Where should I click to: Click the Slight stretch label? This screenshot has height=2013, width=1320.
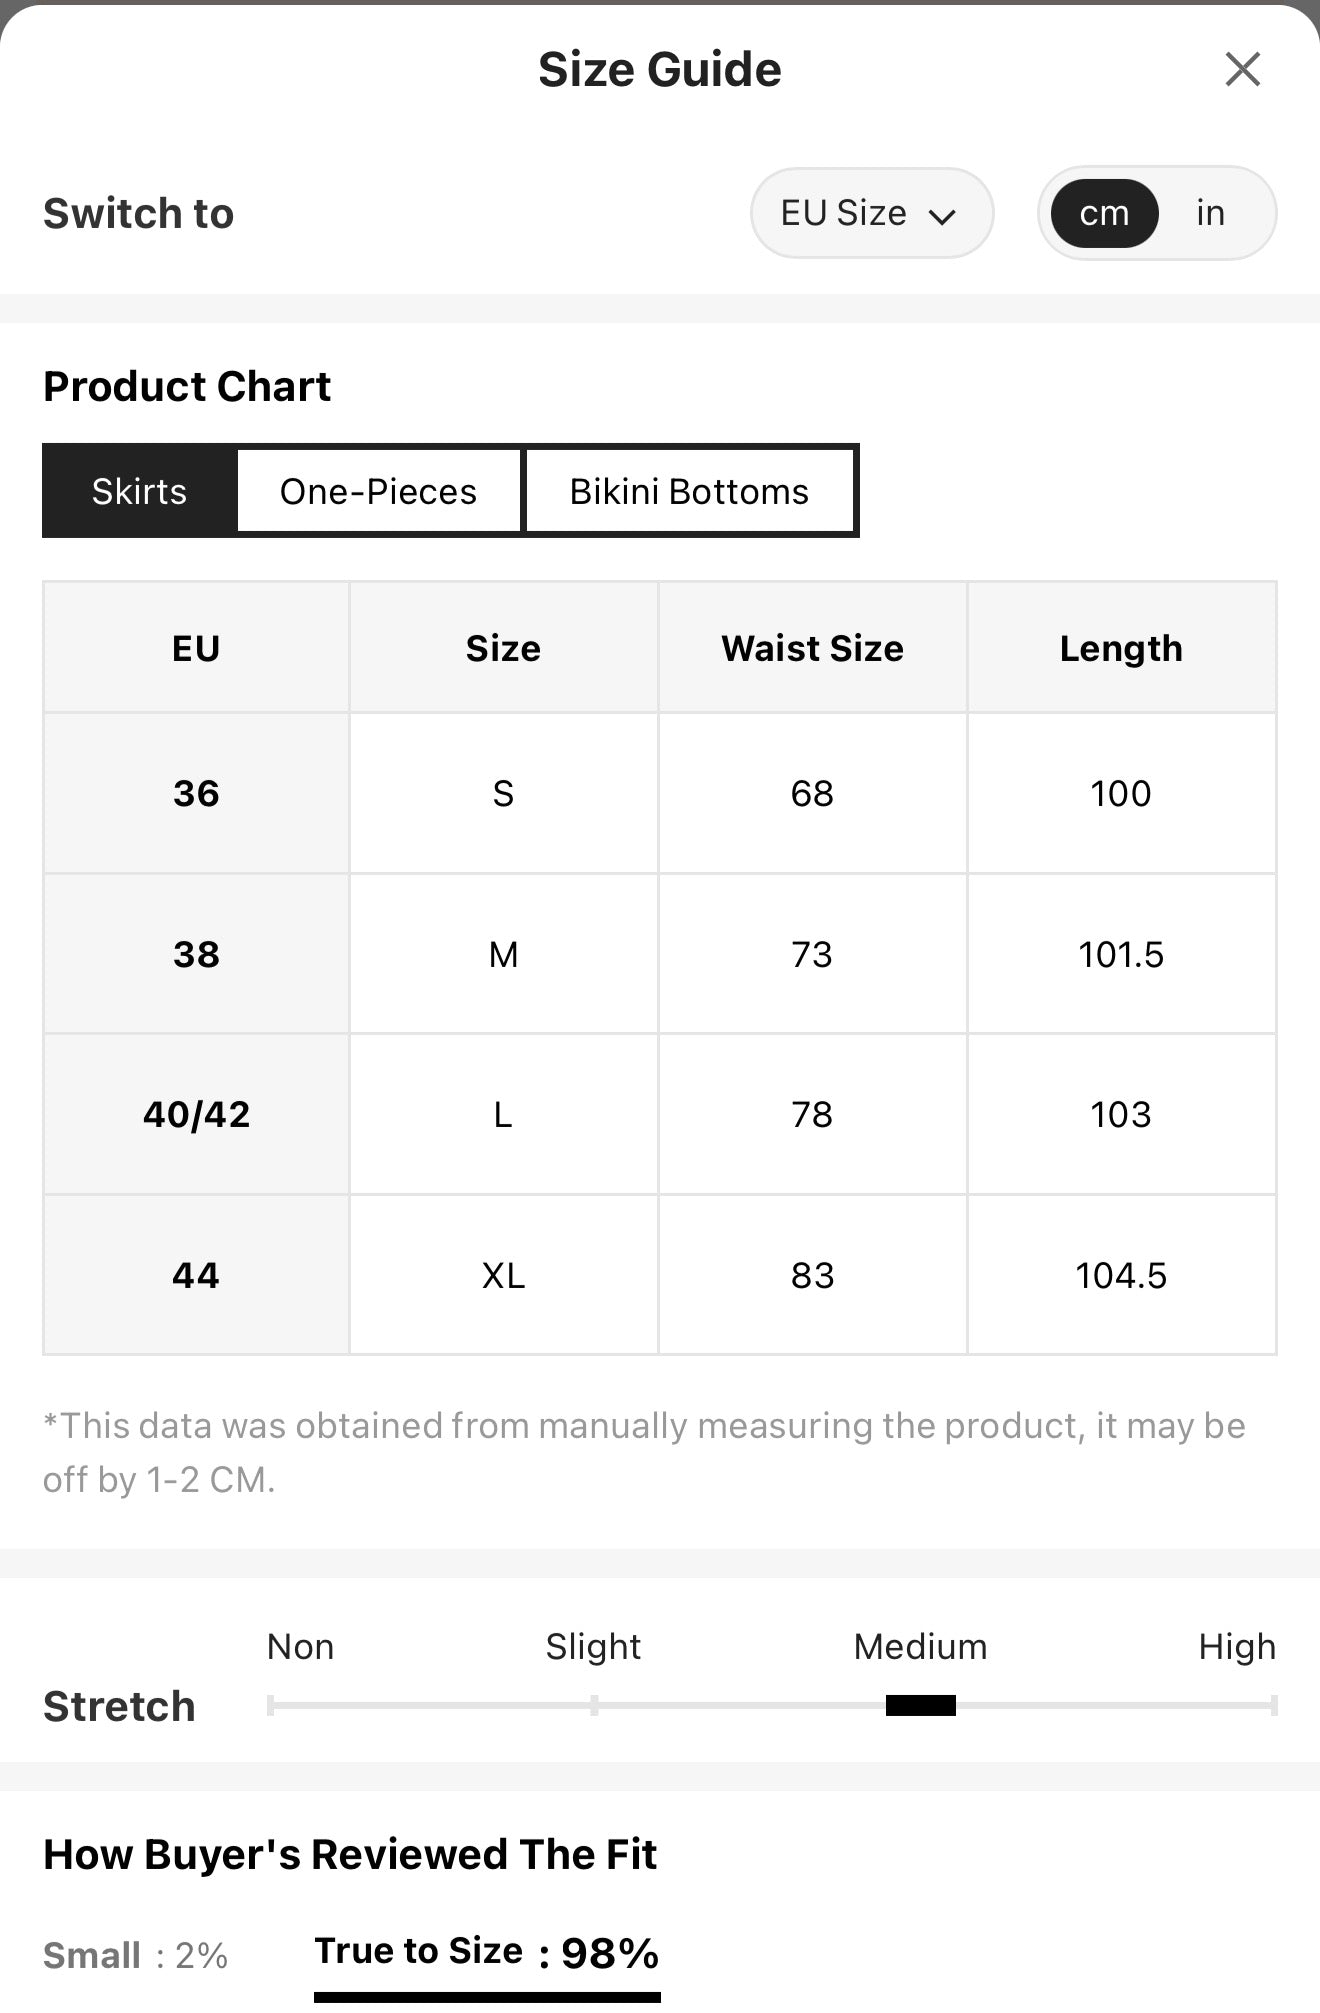[x=593, y=1646]
